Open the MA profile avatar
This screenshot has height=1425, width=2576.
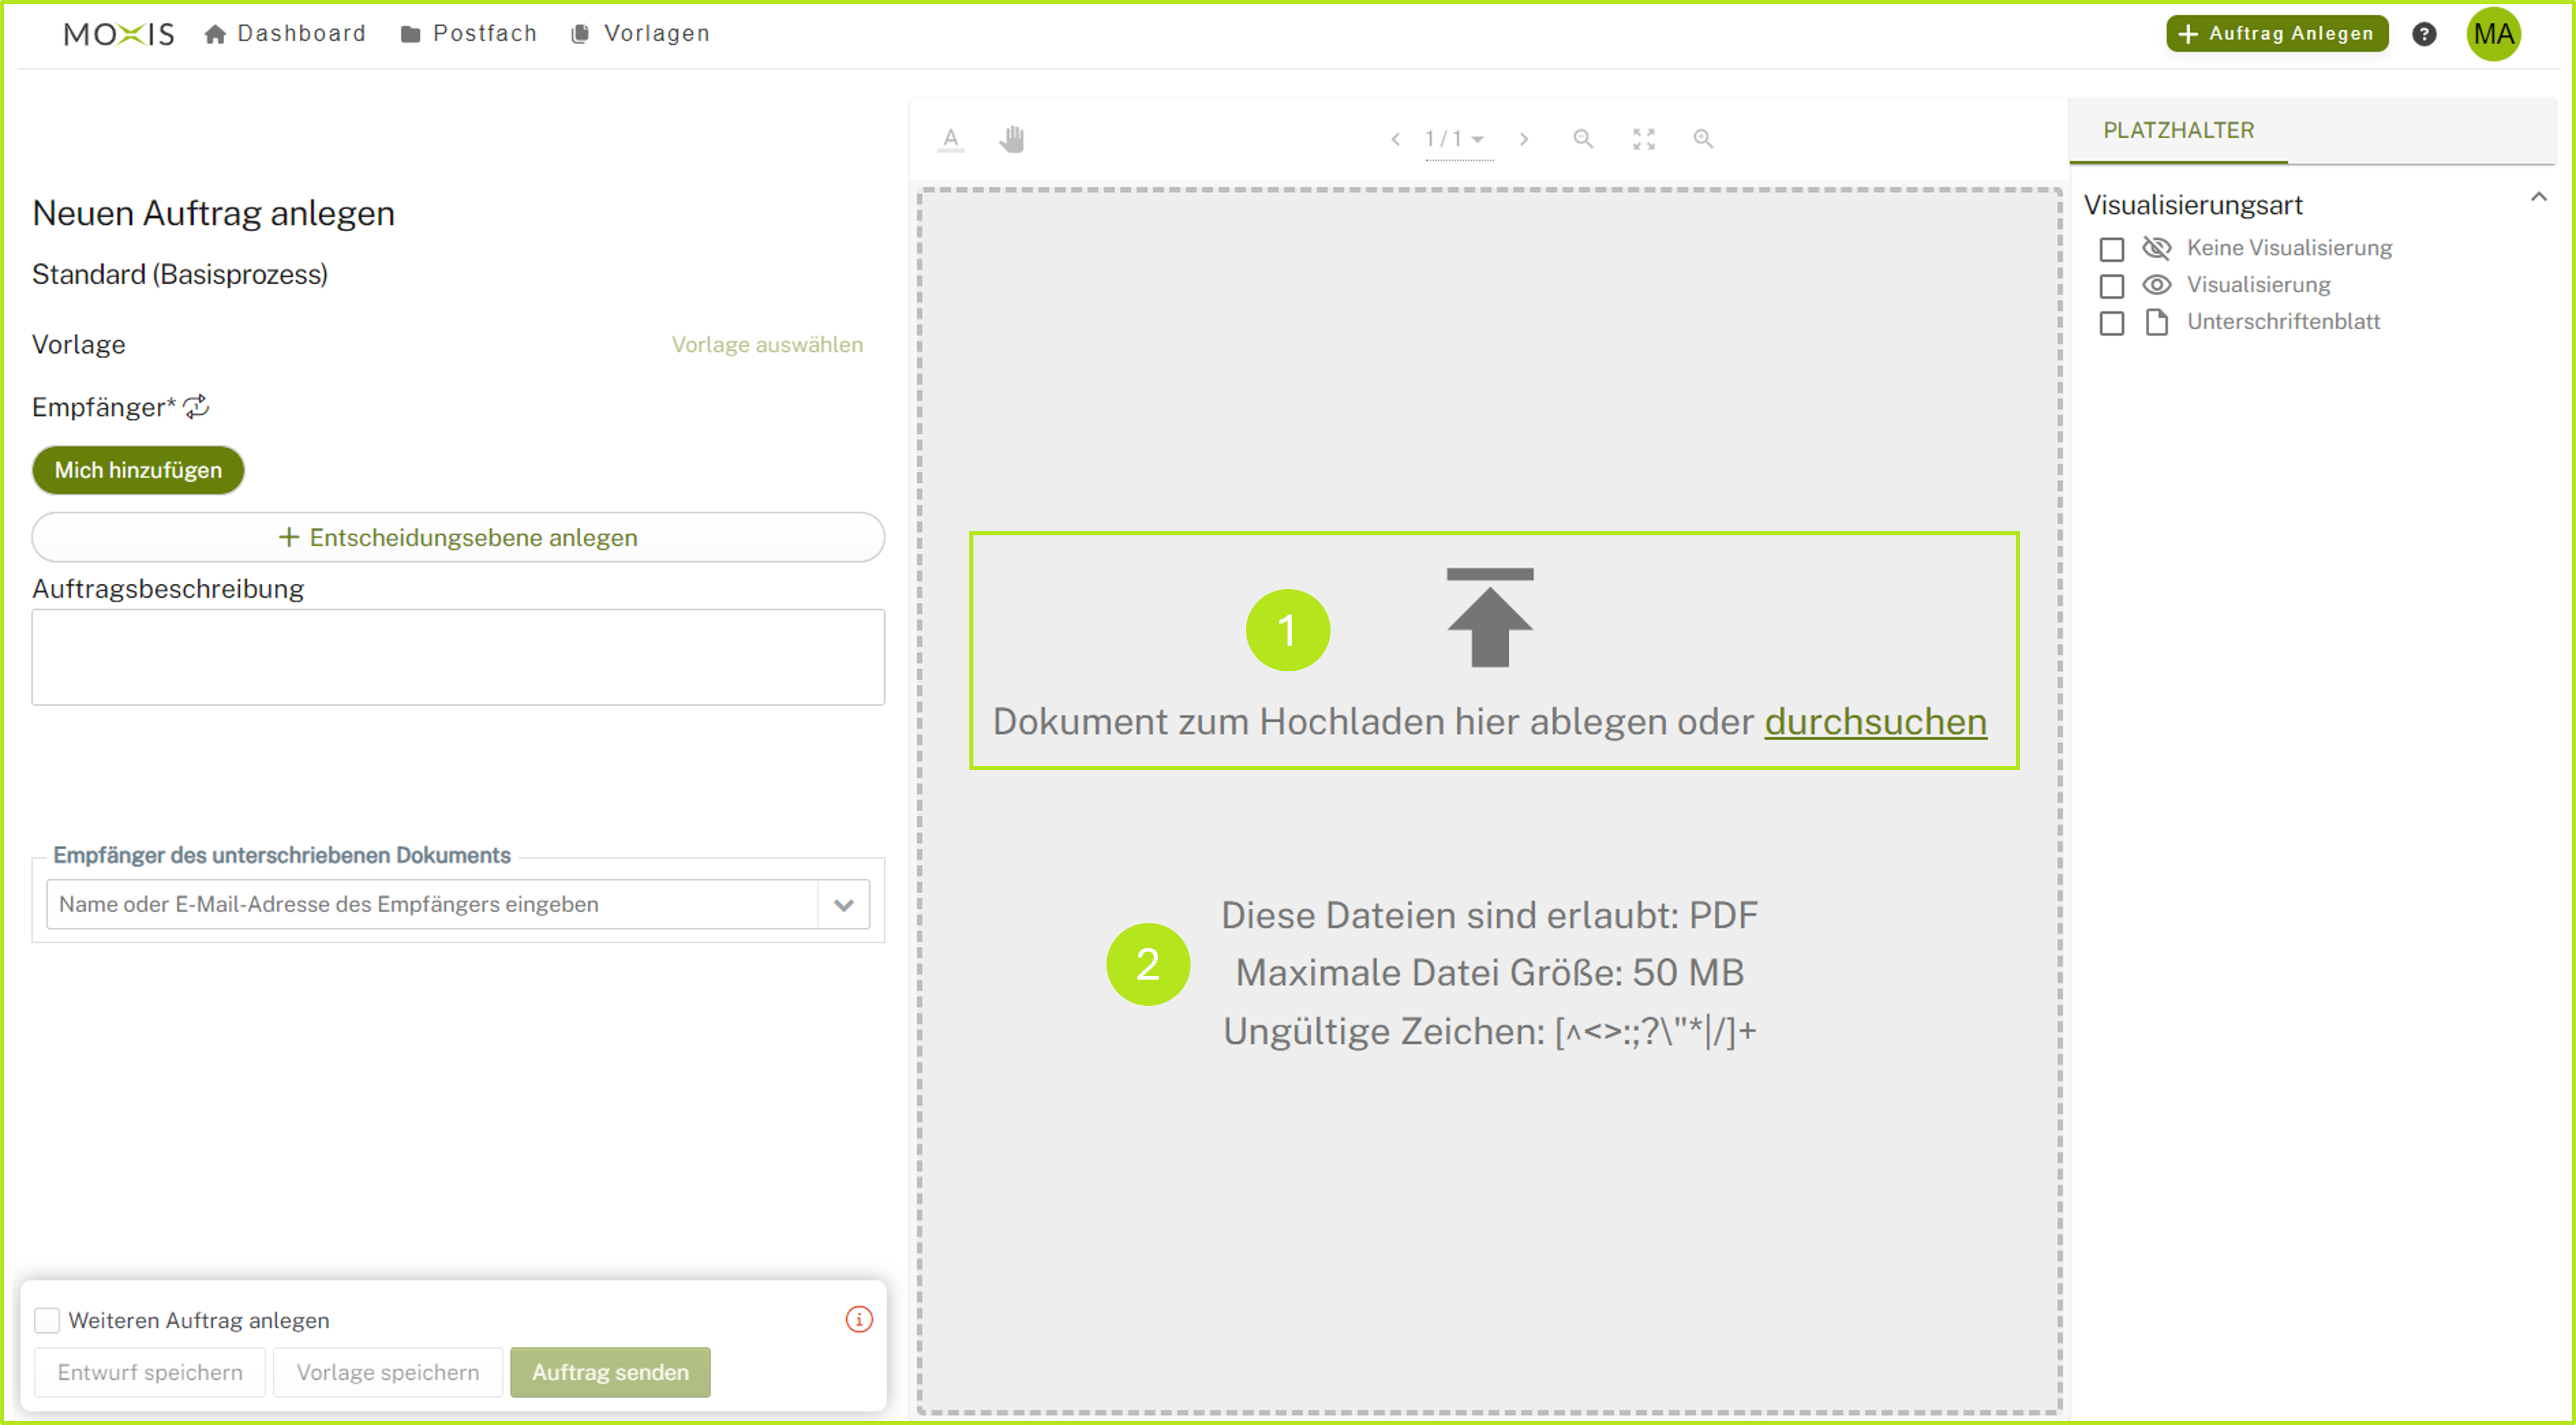pyautogui.click(x=2493, y=33)
